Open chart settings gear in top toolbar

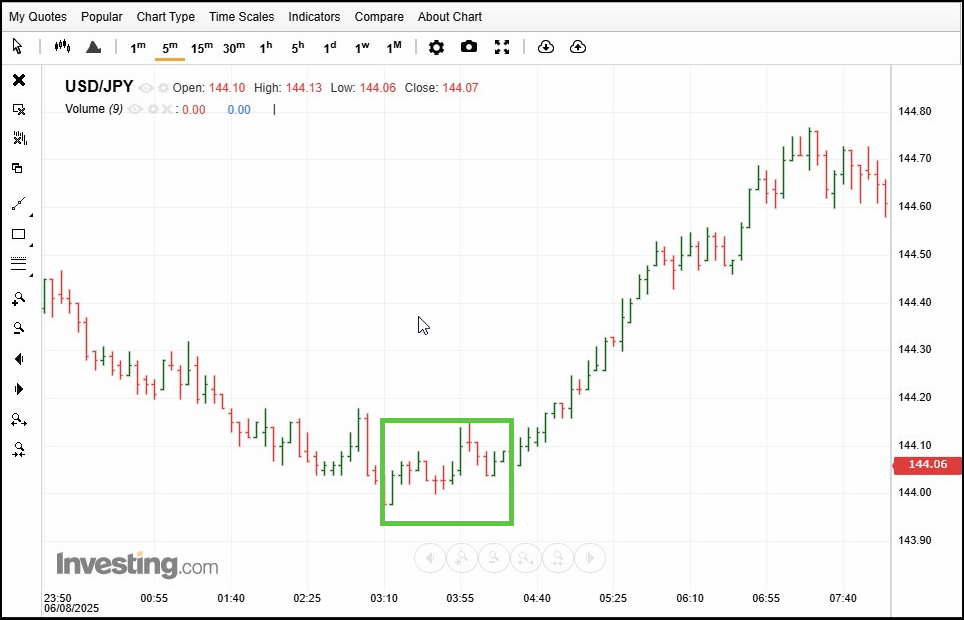click(437, 47)
